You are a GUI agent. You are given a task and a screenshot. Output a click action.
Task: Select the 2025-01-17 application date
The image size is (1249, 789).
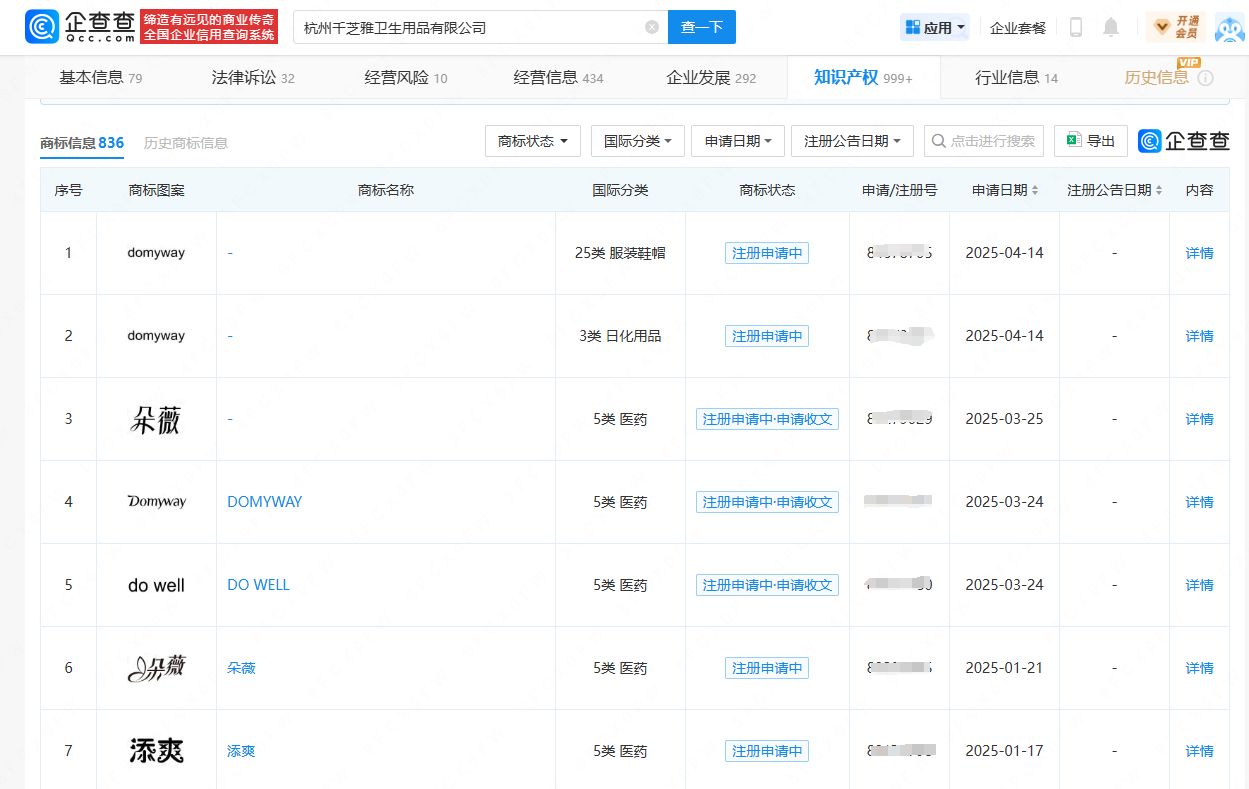point(1004,751)
